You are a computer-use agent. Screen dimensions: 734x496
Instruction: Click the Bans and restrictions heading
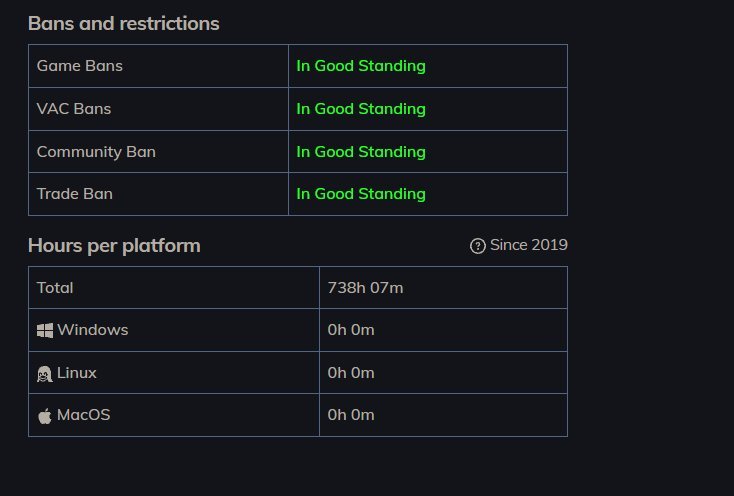[124, 23]
